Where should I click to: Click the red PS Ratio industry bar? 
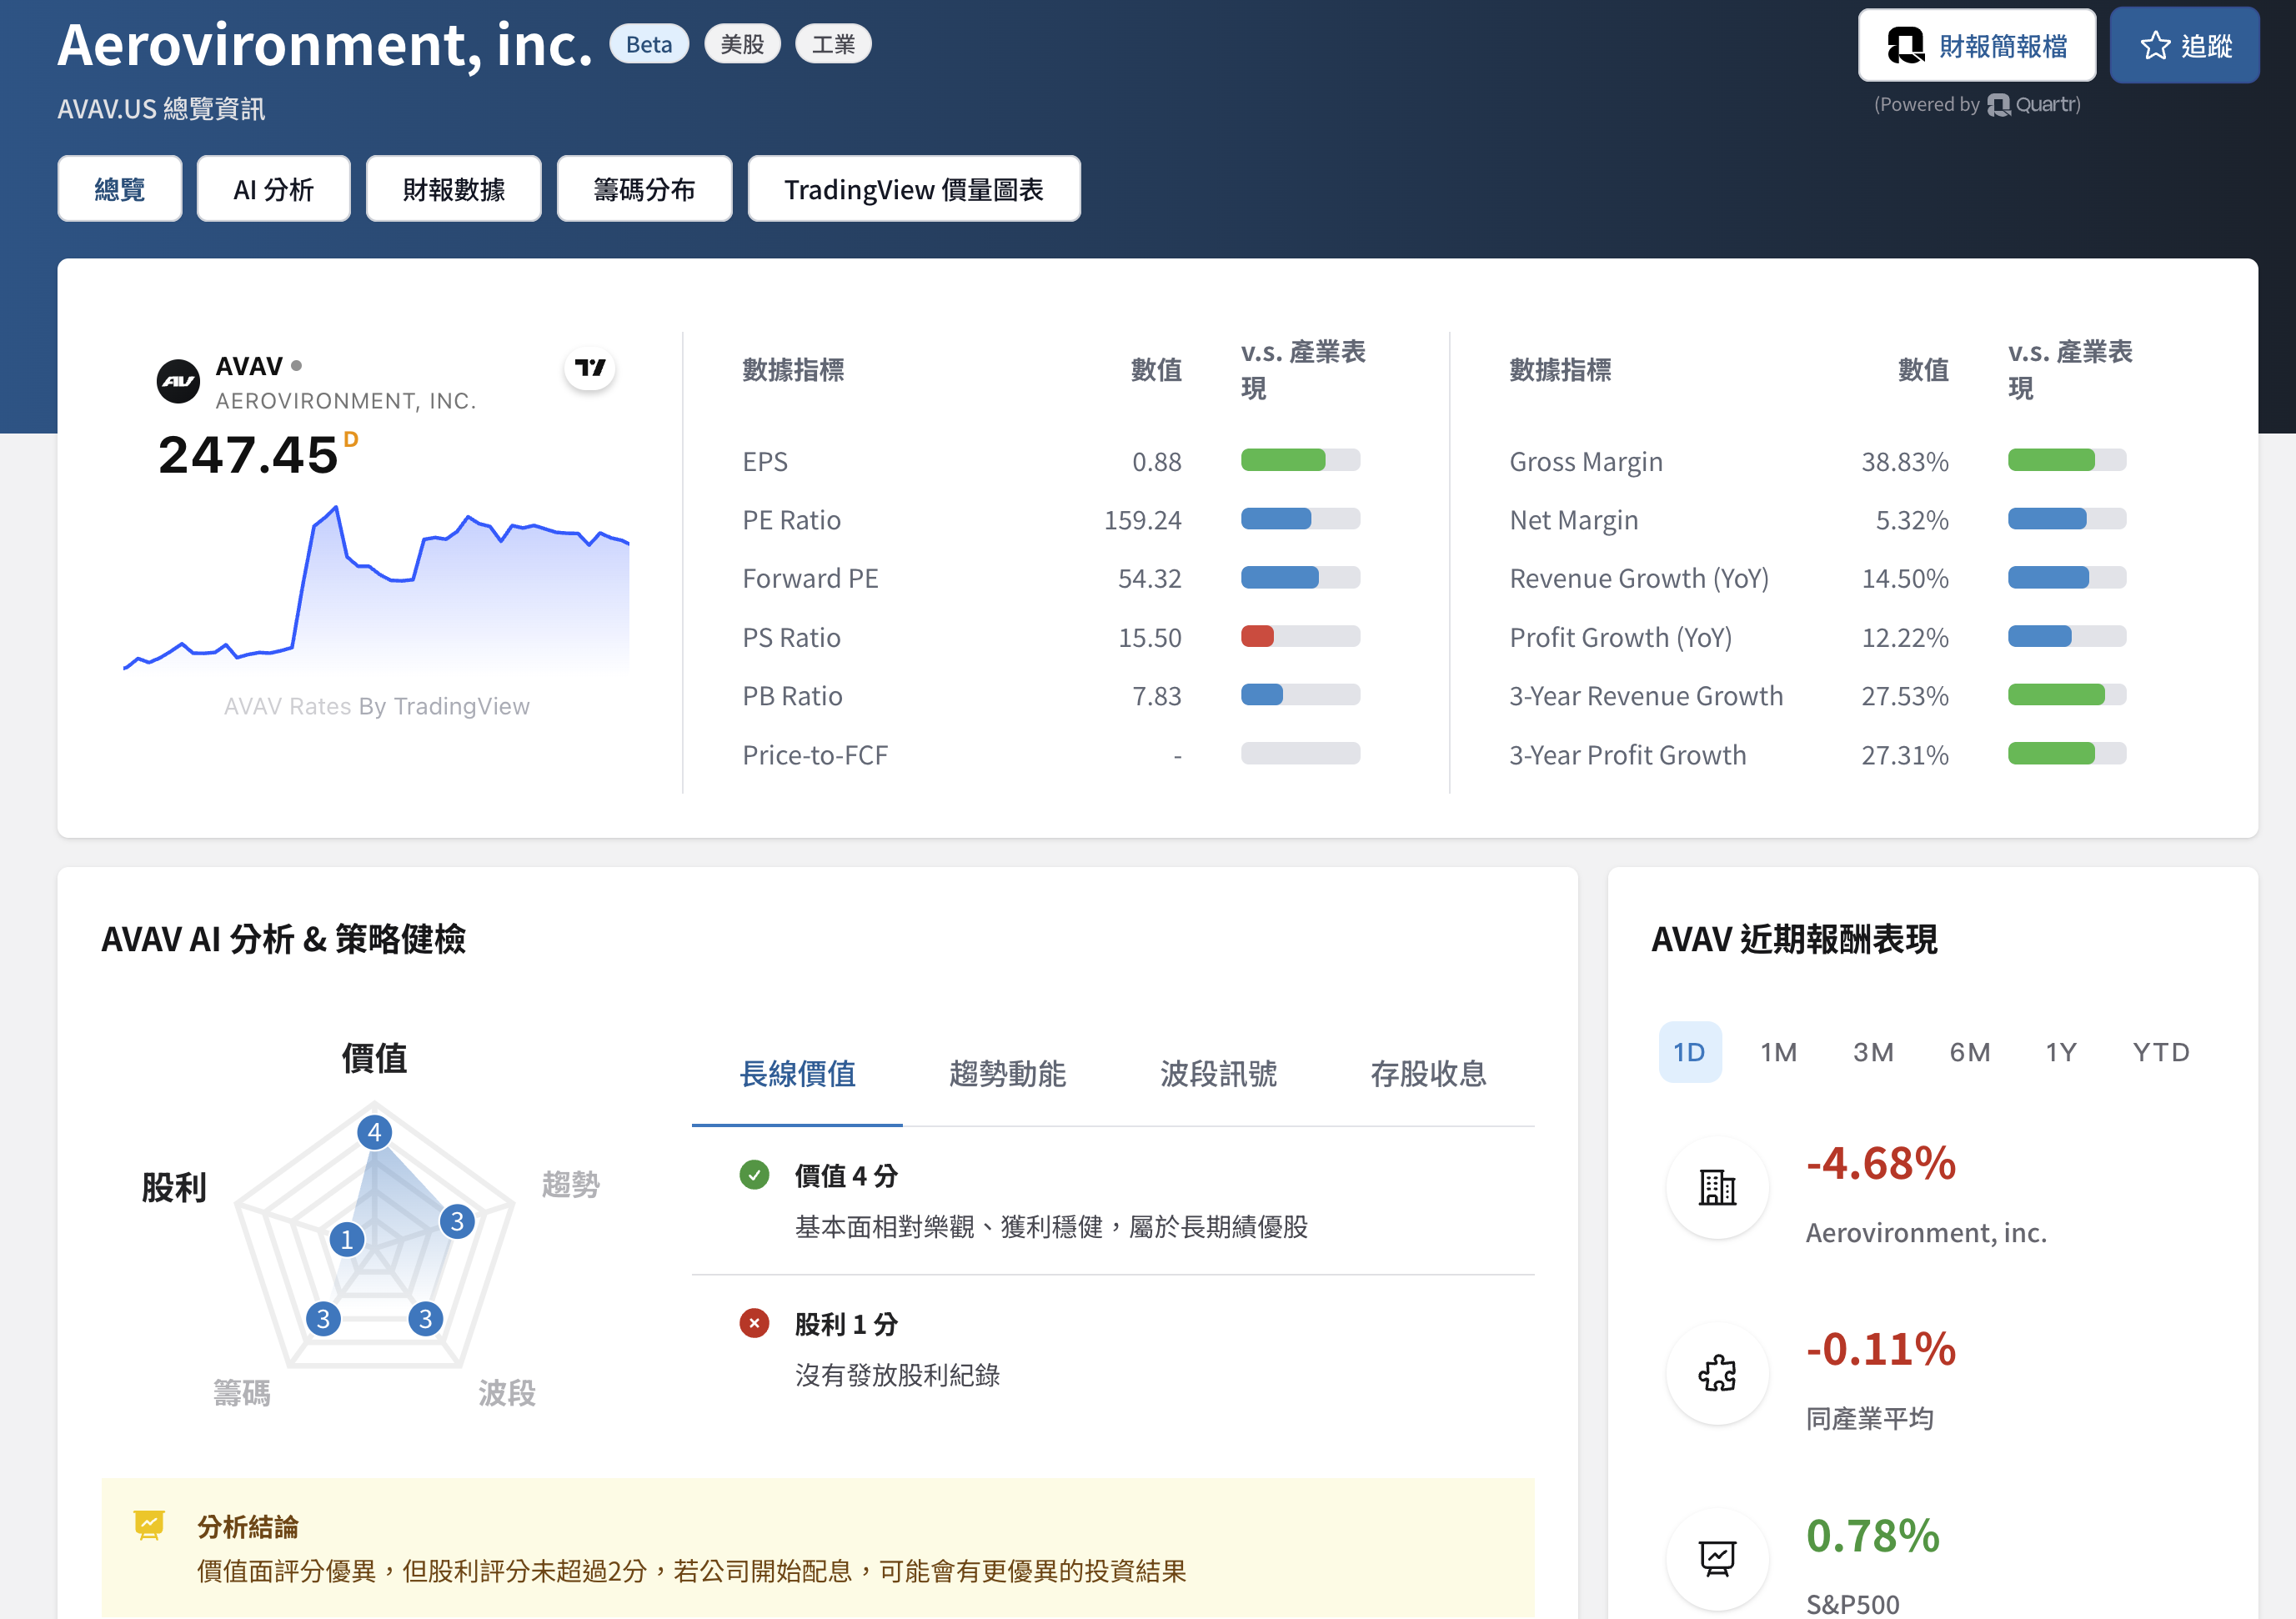(1257, 637)
